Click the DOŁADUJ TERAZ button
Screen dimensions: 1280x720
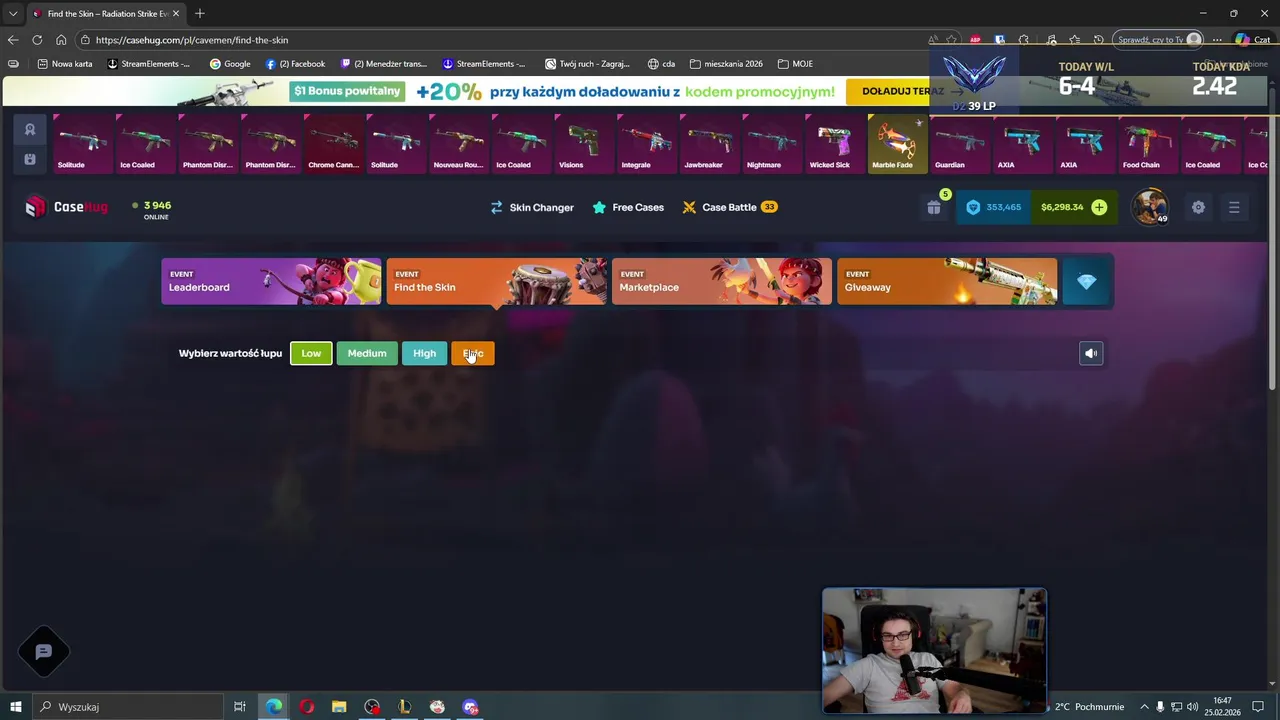(x=903, y=91)
